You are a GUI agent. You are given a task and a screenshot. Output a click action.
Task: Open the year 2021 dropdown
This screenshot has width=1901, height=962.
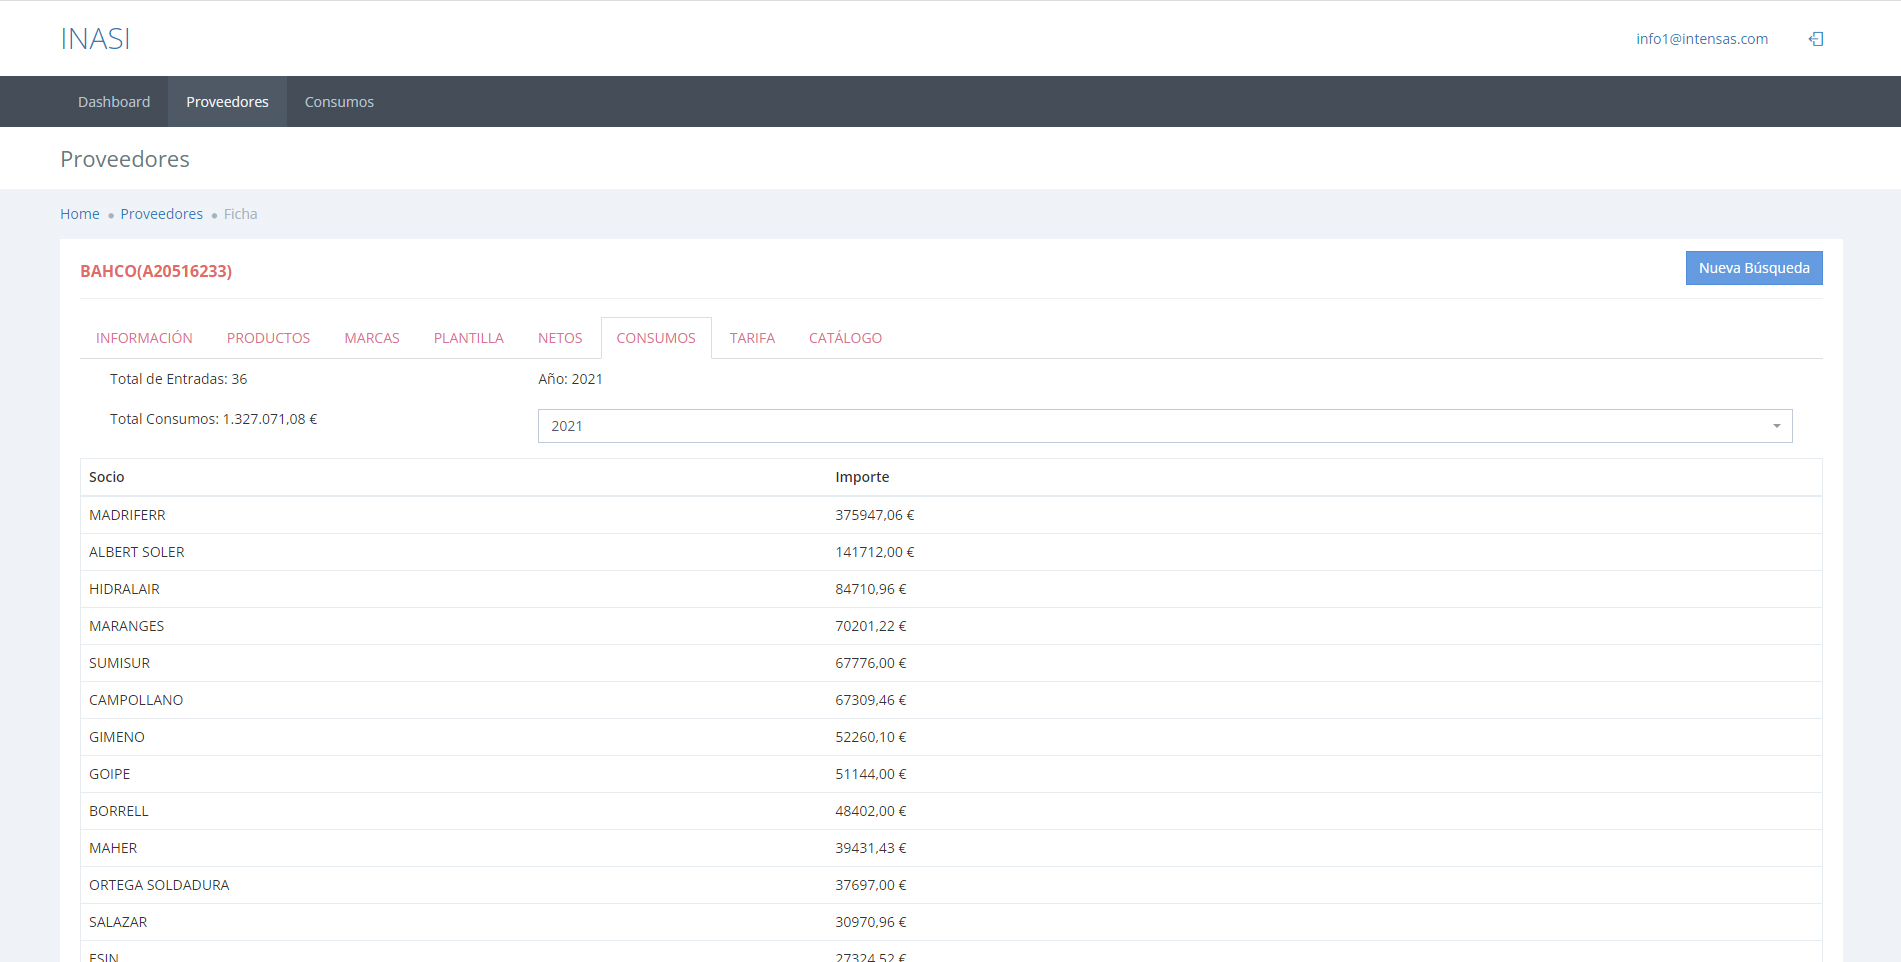(x=1164, y=426)
